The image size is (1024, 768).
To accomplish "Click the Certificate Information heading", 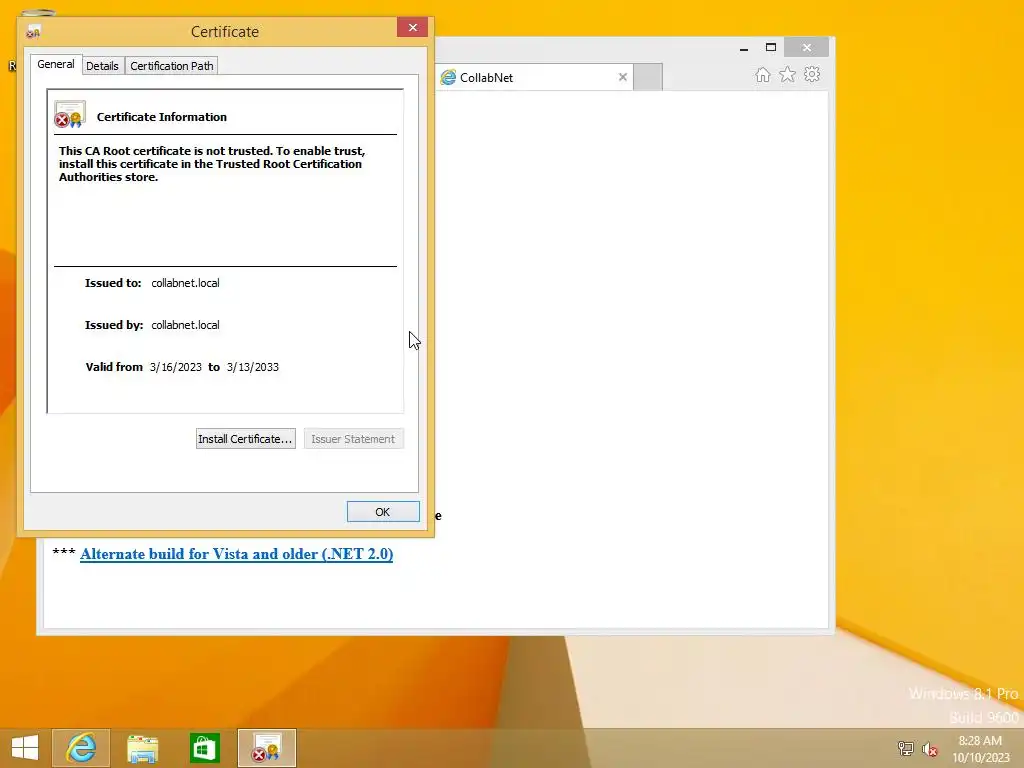I will pos(162,117).
